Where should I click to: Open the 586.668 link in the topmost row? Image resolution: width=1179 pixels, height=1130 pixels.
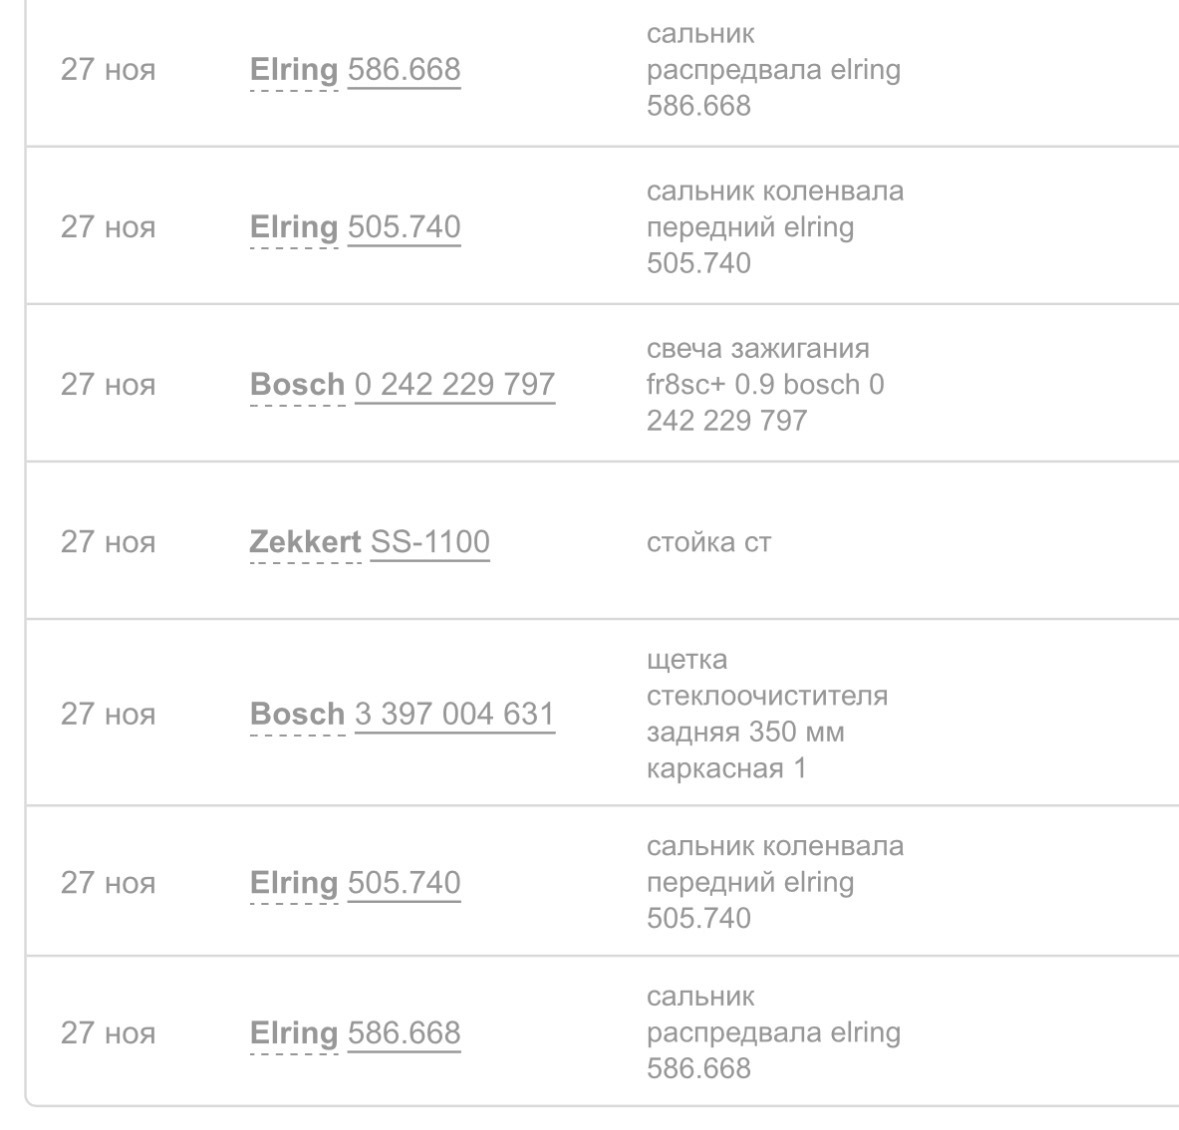click(x=404, y=70)
